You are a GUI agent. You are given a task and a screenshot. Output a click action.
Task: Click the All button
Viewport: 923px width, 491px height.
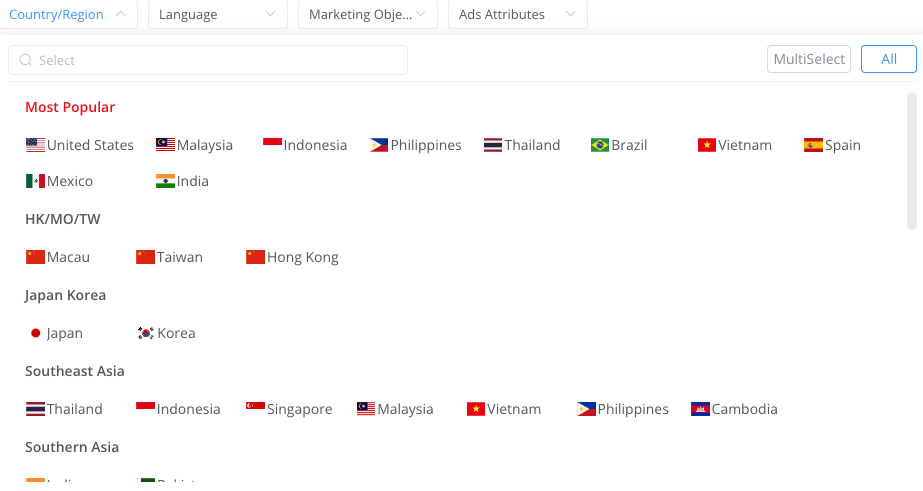pos(888,59)
